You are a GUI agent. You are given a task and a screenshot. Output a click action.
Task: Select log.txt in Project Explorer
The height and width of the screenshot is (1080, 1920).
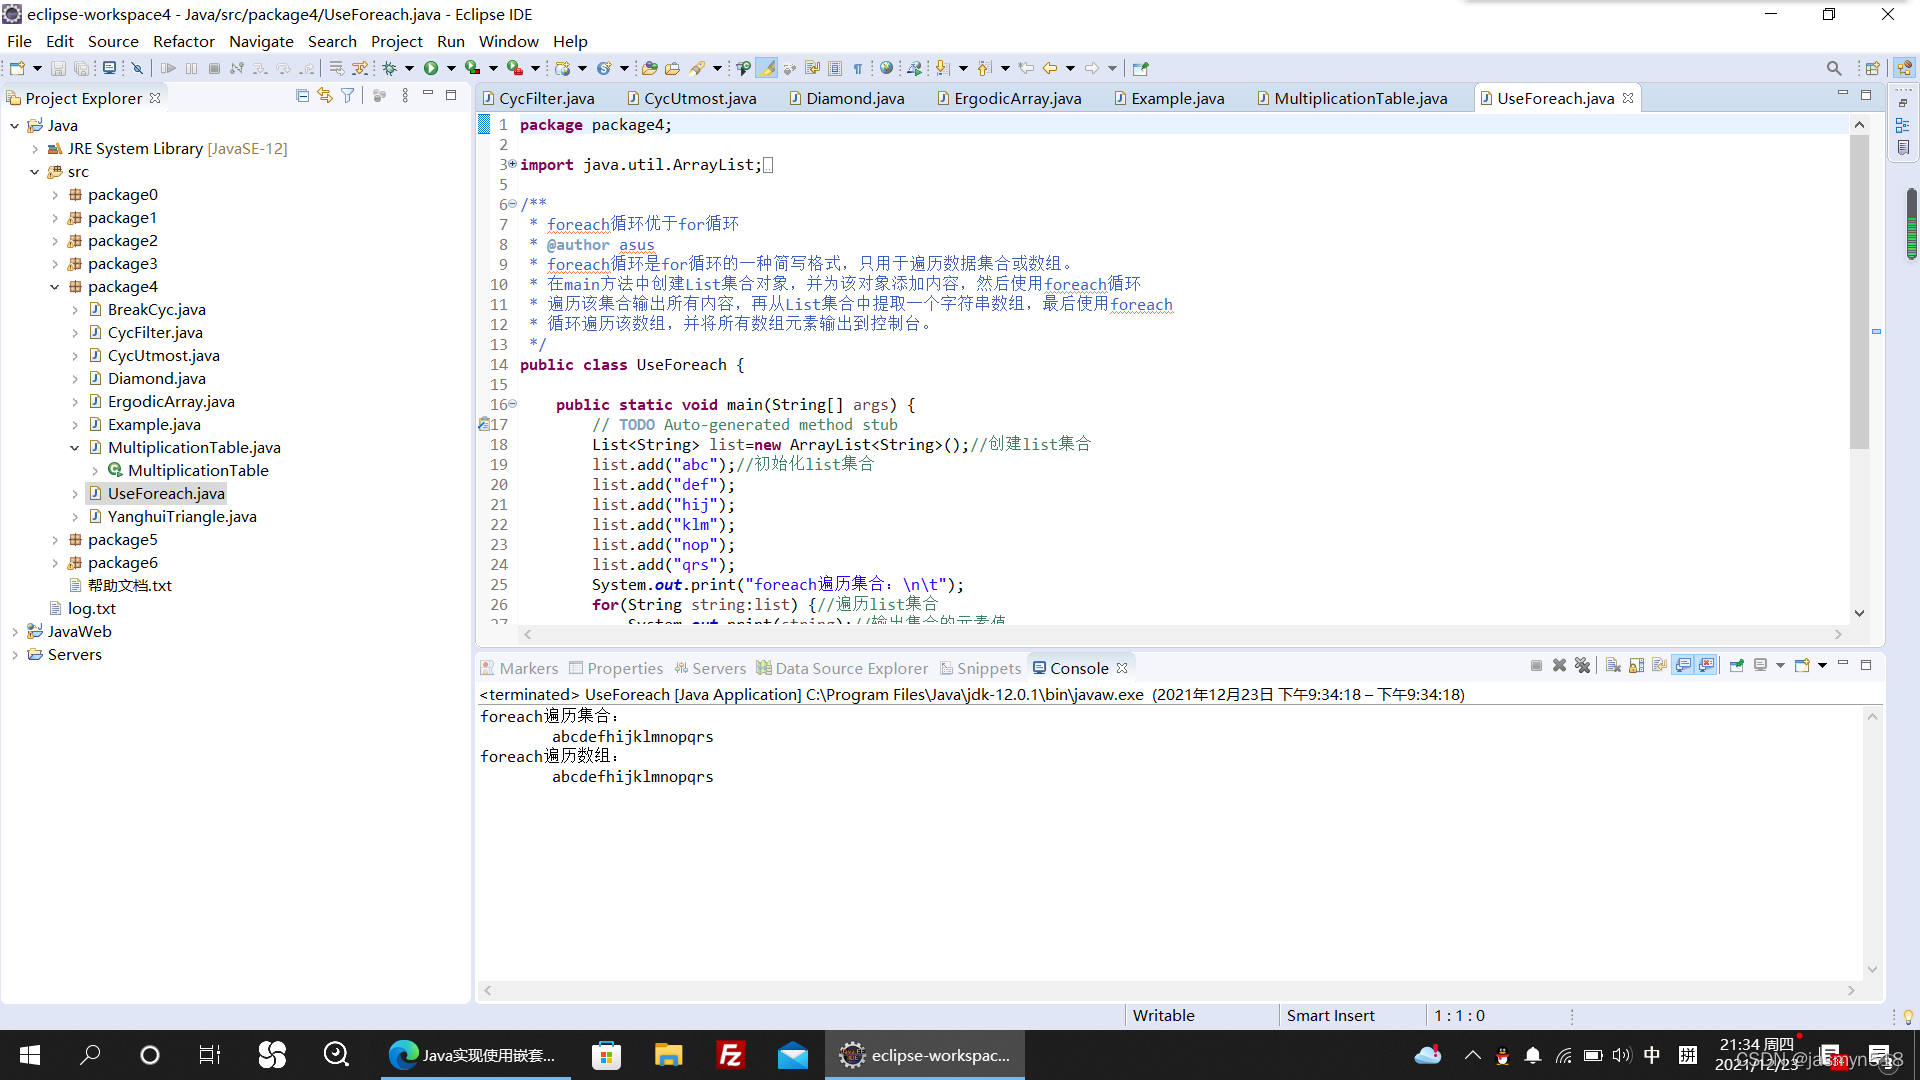[92, 609]
